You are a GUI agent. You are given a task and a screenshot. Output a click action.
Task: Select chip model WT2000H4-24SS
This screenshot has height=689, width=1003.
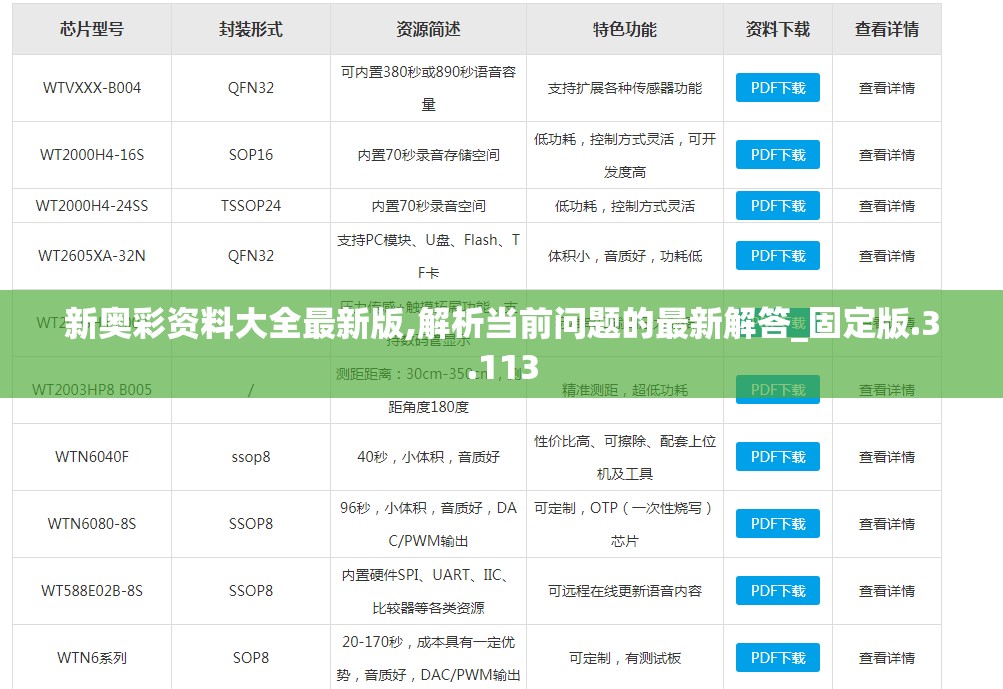91,206
